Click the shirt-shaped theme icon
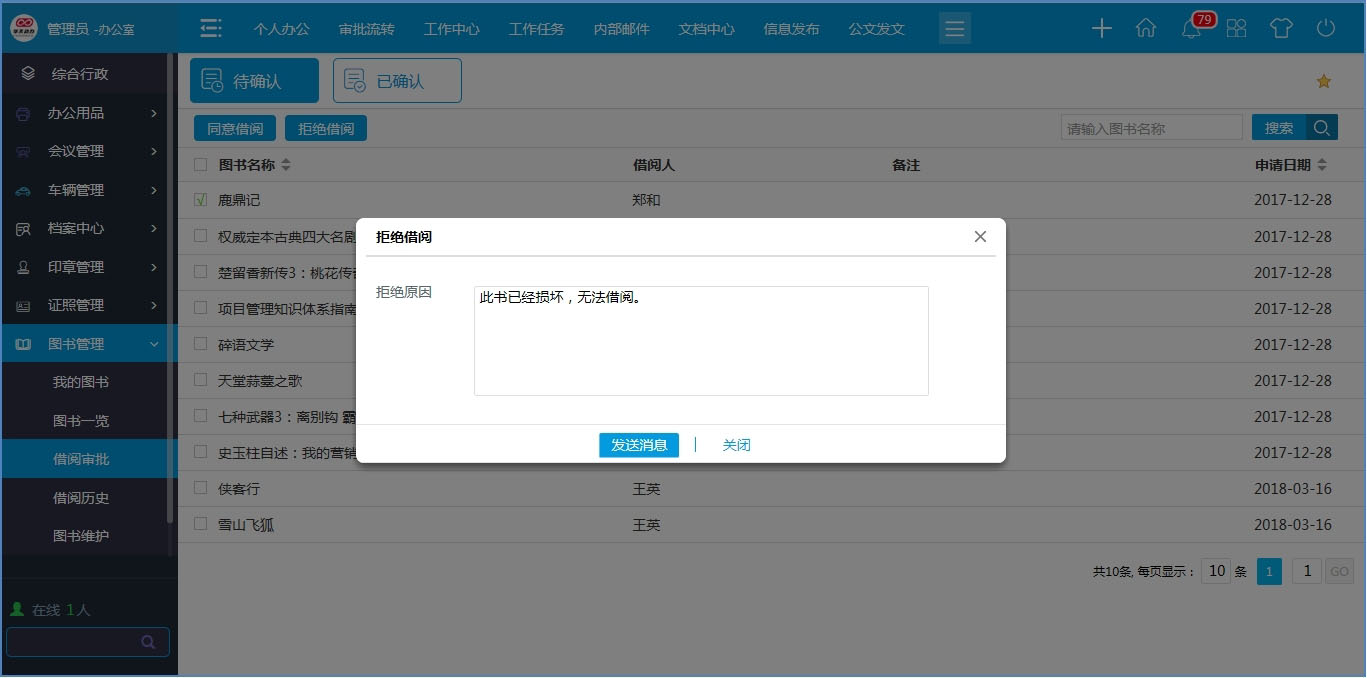 point(1281,28)
